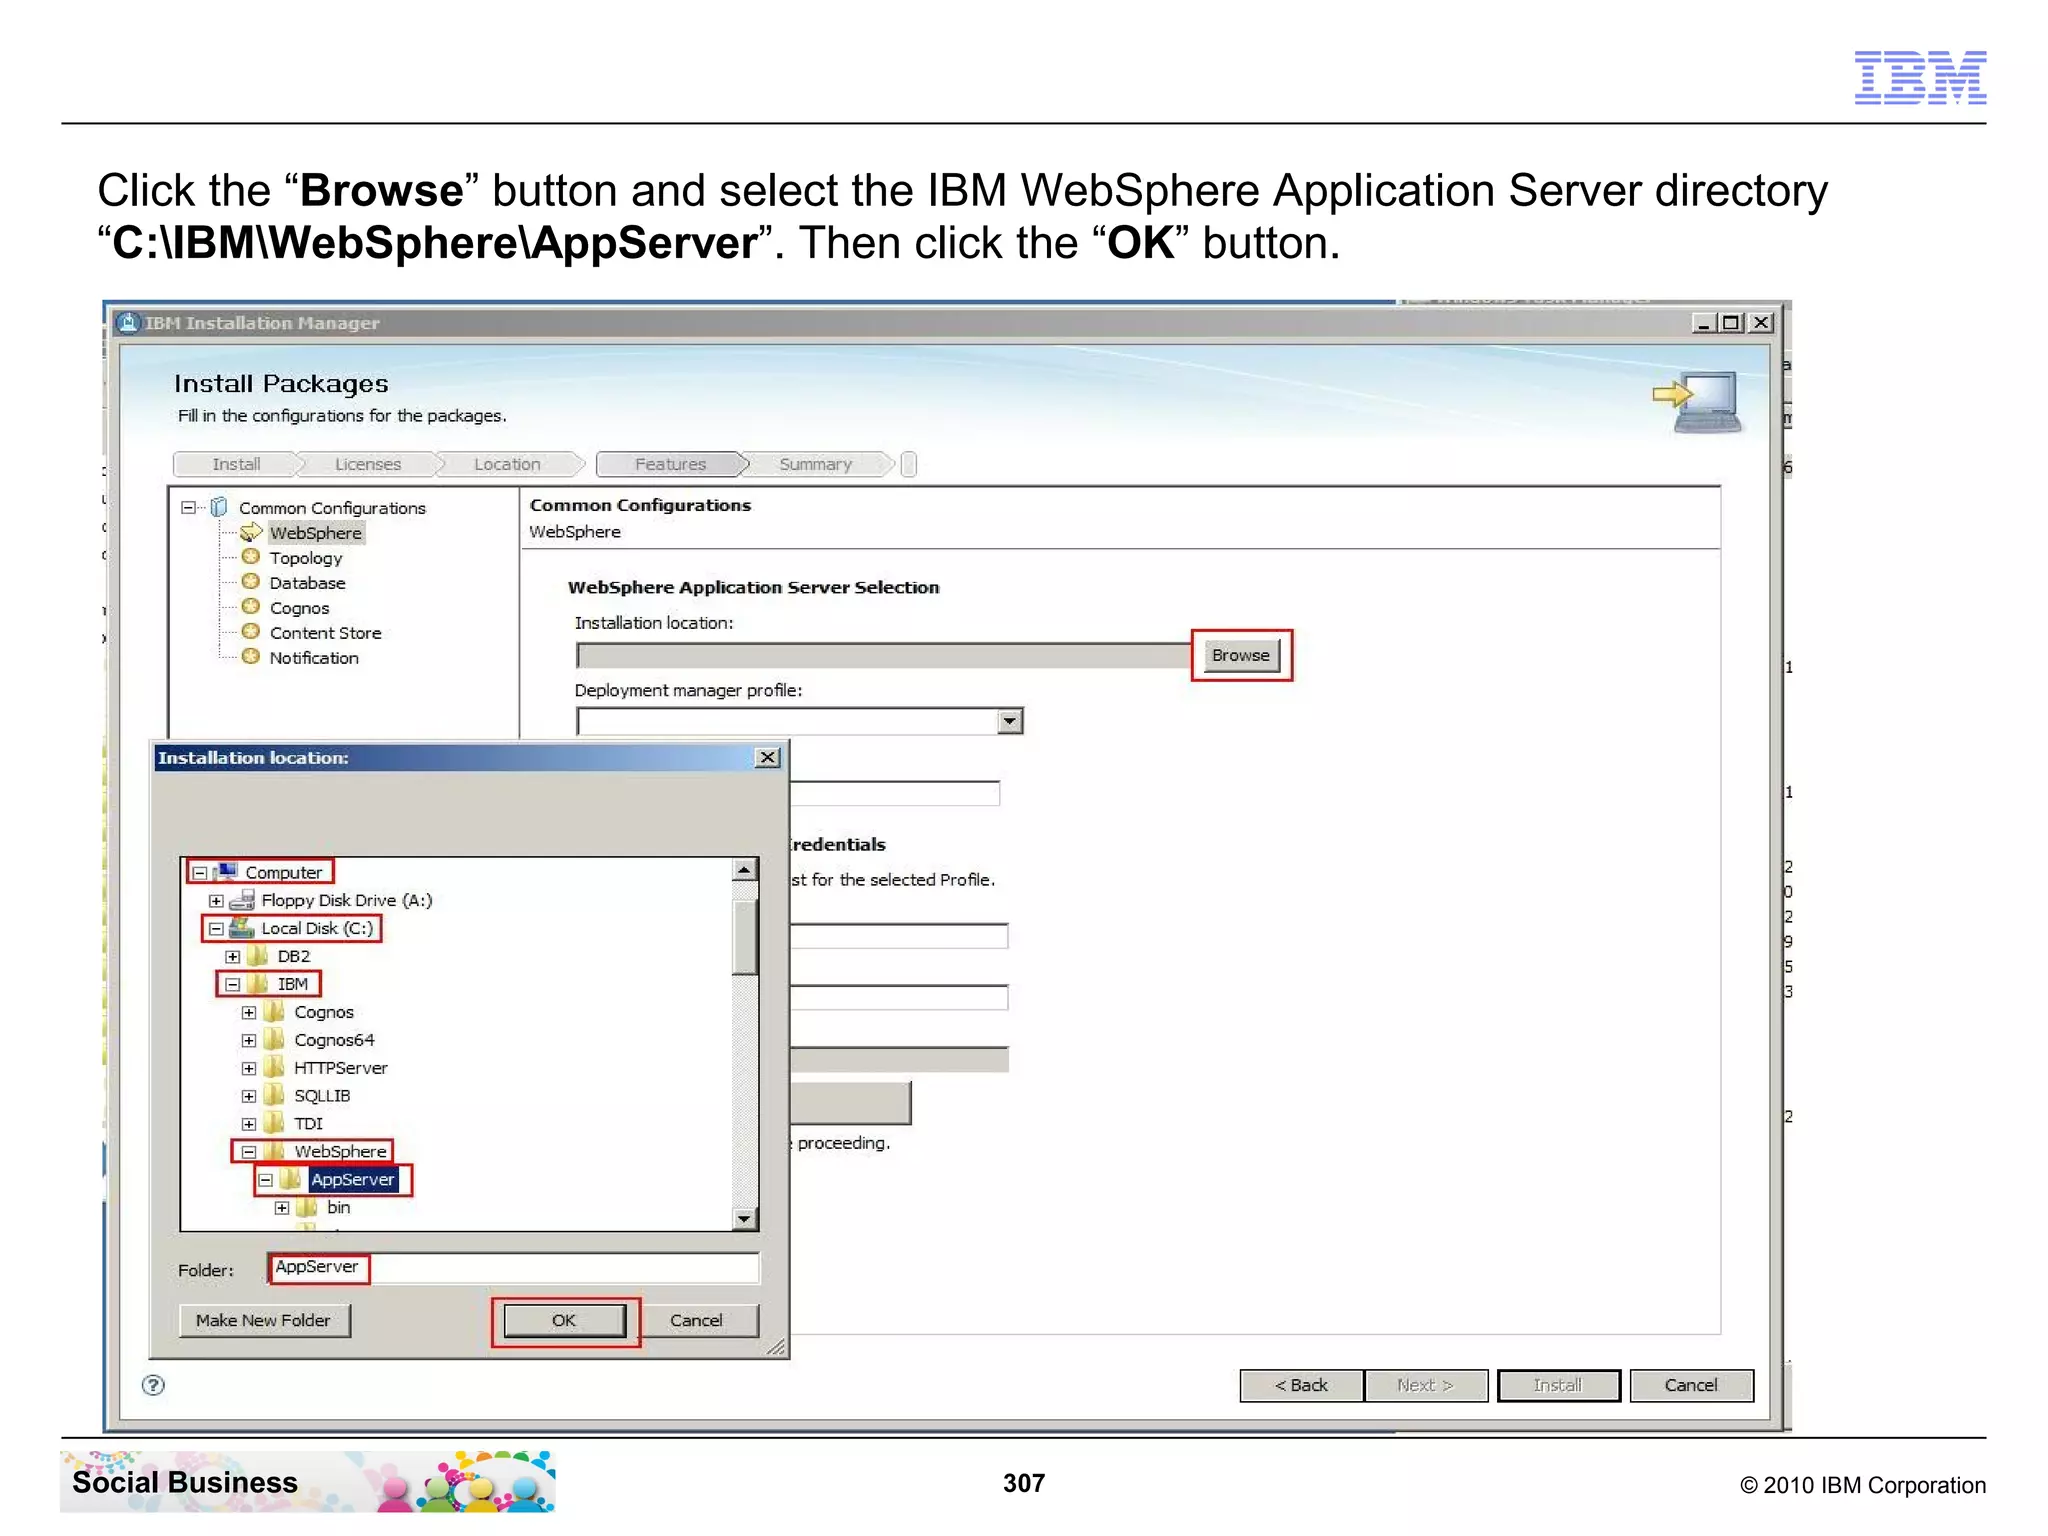Screen dimensions: 2048x1536
Task: Go back with the < Back button
Action: point(1301,1385)
